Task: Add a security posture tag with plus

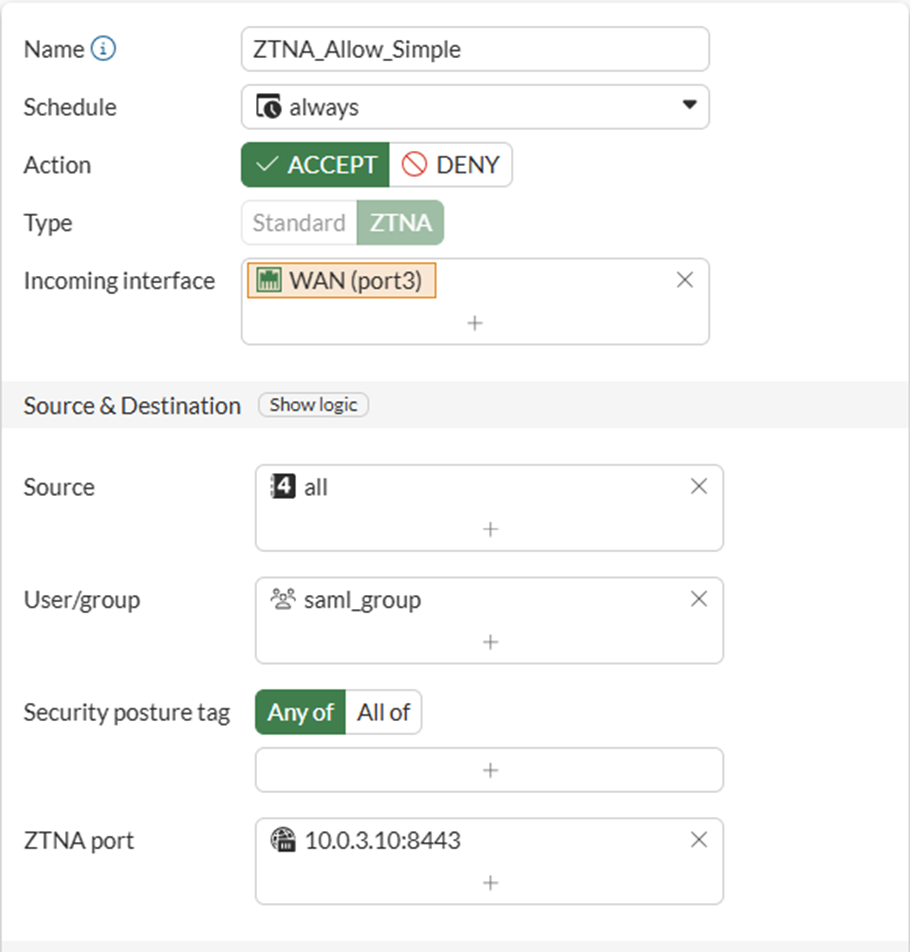Action: coord(489,770)
